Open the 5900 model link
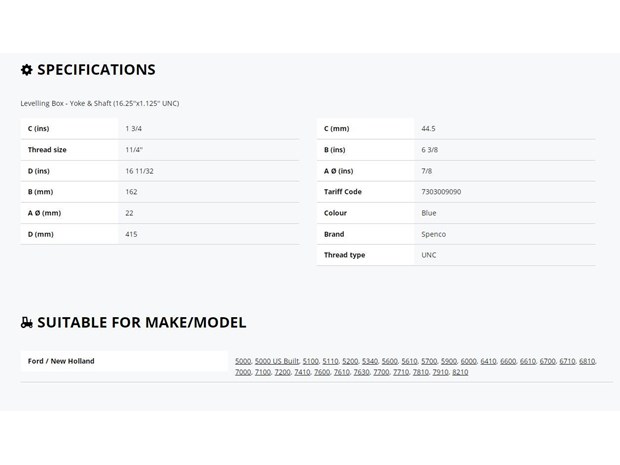The width and height of the screenshot is (620, 465). 449,361
